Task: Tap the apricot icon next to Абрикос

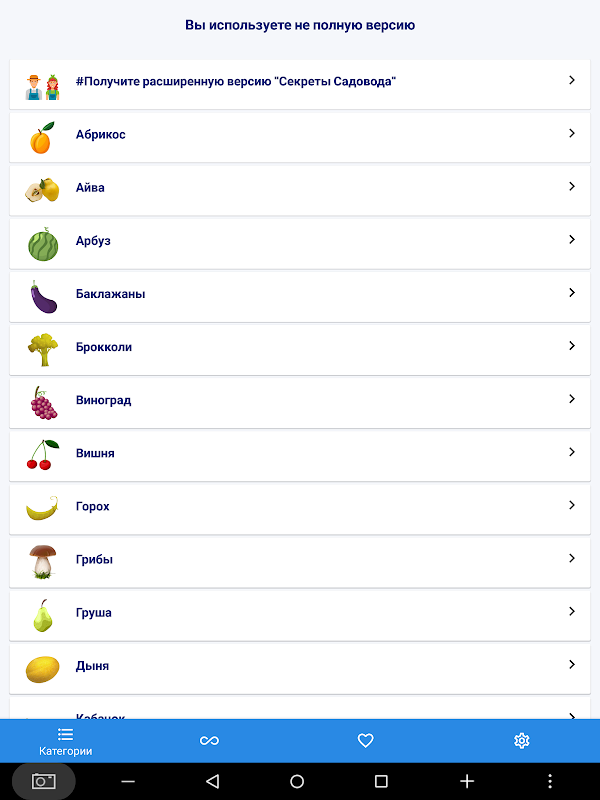Action: coord(42,138)
